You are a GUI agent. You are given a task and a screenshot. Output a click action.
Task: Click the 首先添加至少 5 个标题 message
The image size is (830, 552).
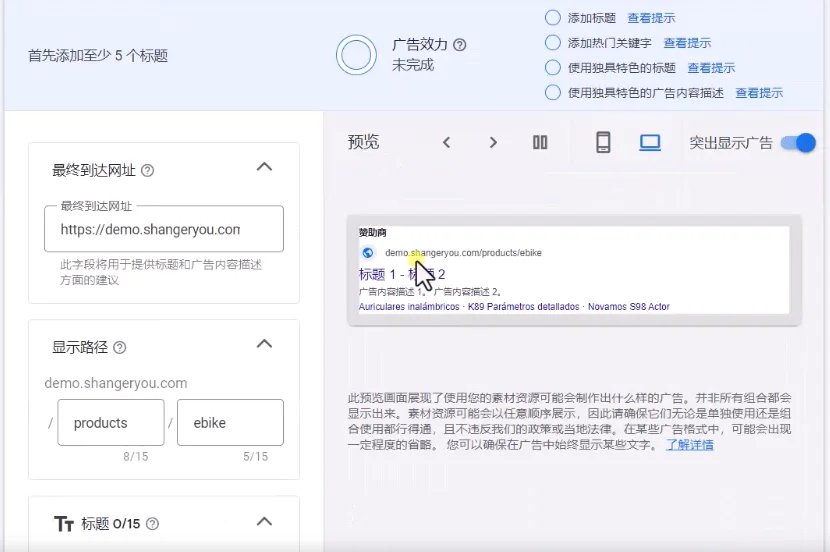click(x=98, y=56)
